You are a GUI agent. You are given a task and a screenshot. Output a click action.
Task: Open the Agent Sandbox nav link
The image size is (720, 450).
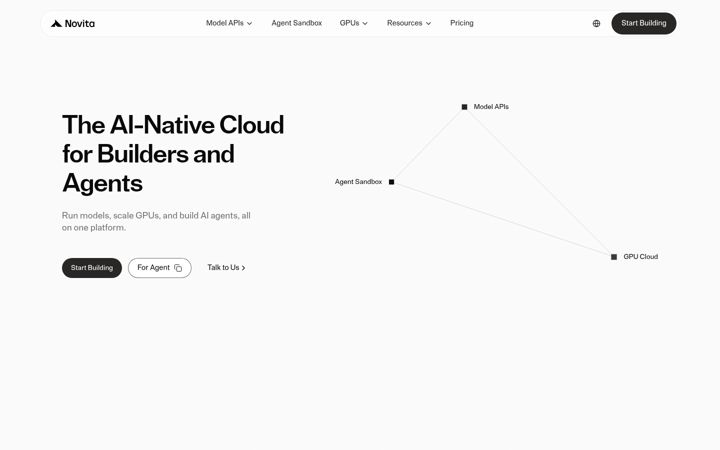(297, 23)
